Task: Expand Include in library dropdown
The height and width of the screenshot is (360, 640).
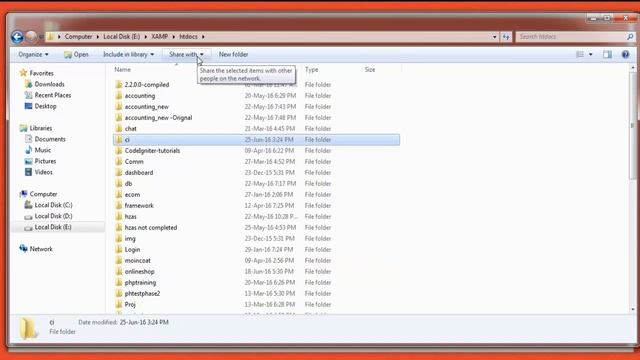Action: tap(129, 54)
